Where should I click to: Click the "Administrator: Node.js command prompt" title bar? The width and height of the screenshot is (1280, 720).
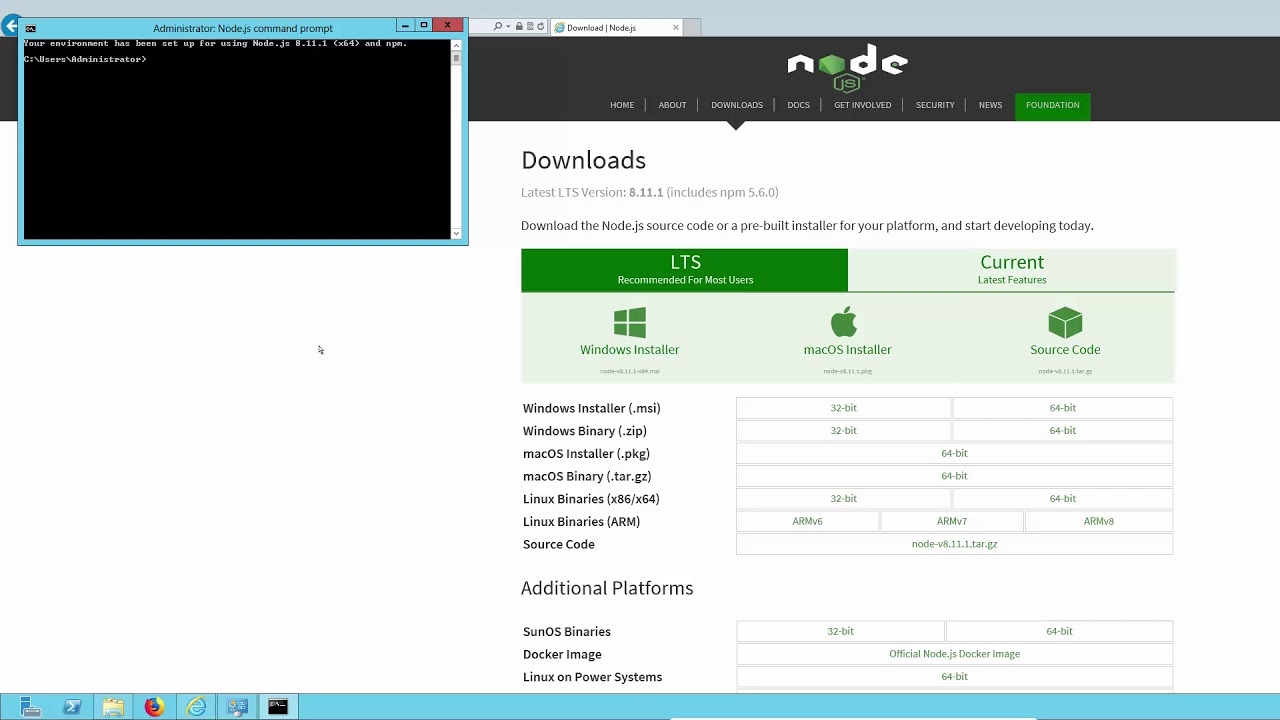tap(243, 28)
